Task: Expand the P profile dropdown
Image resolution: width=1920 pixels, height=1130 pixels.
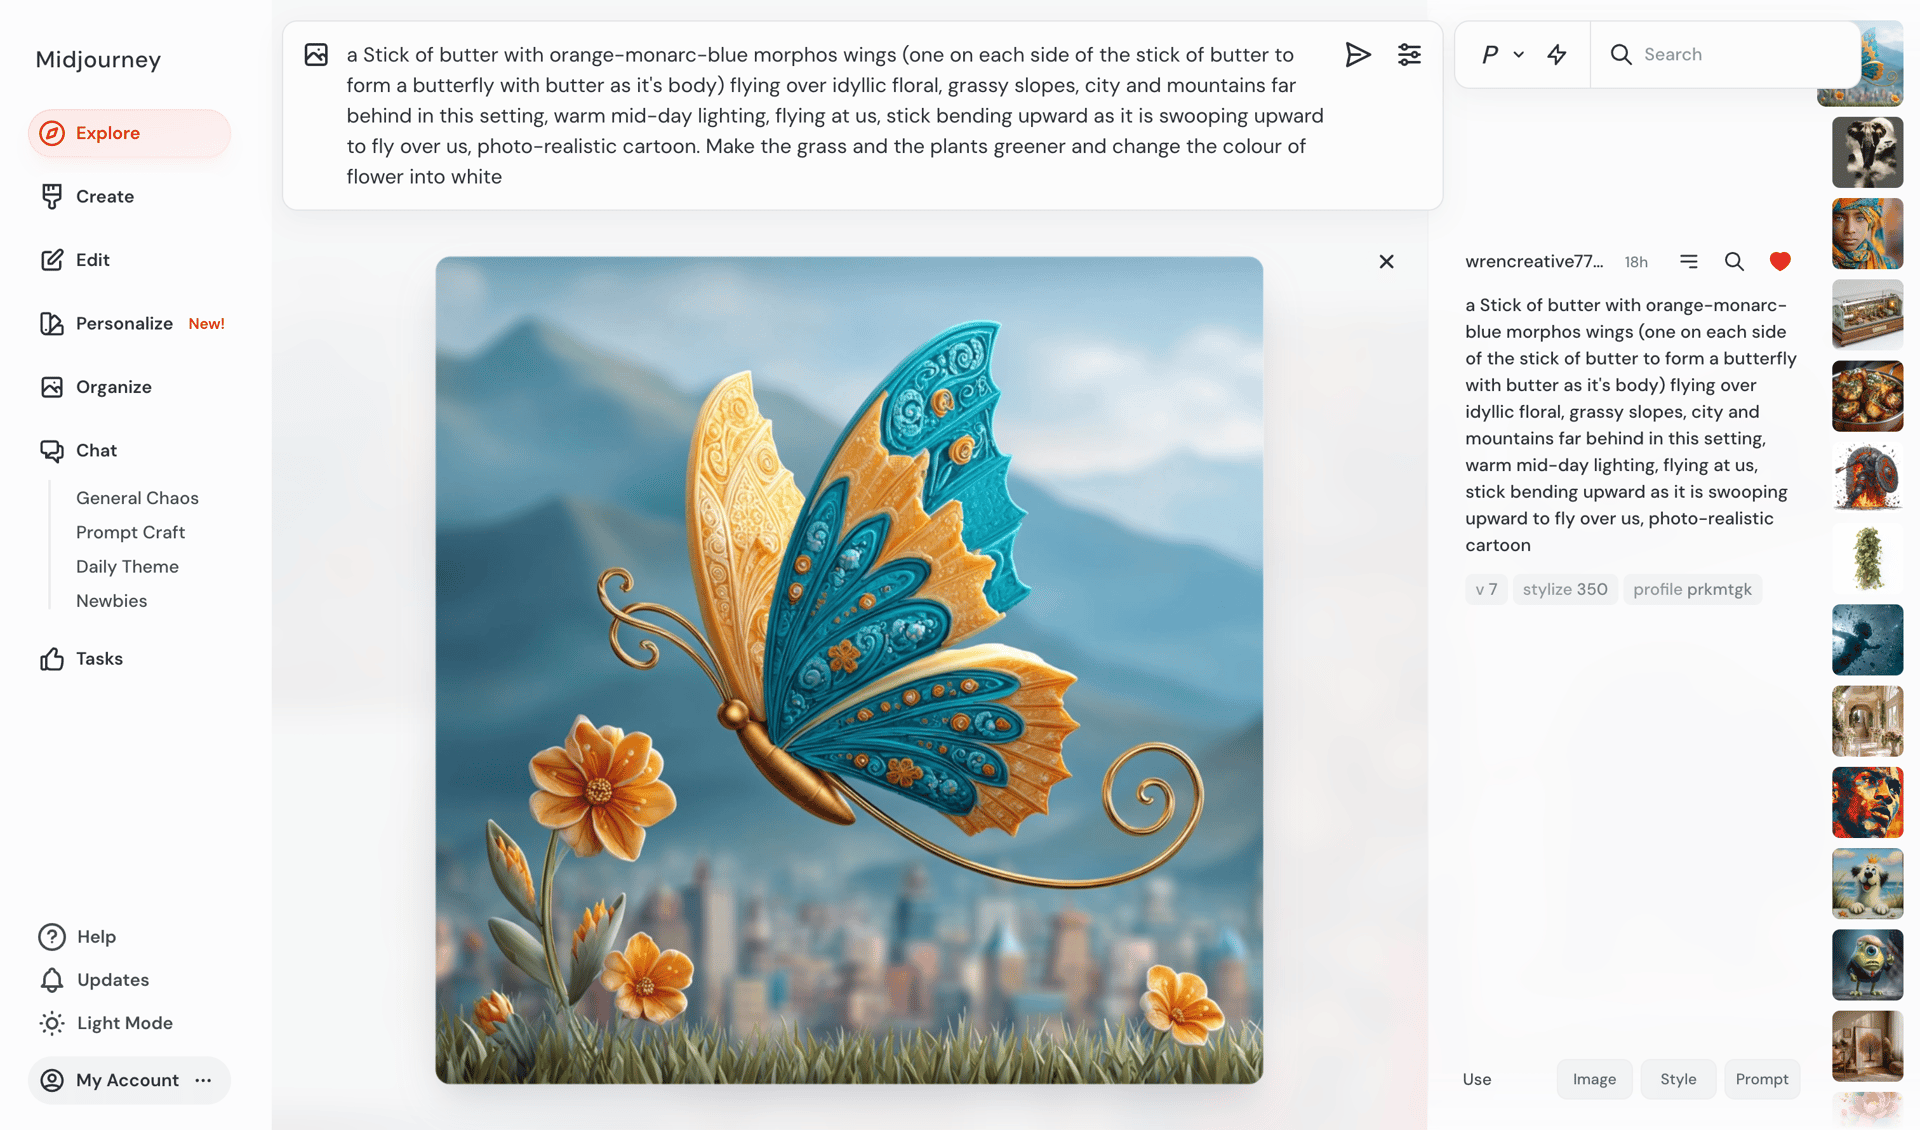Action: [x=1499, y=54]
